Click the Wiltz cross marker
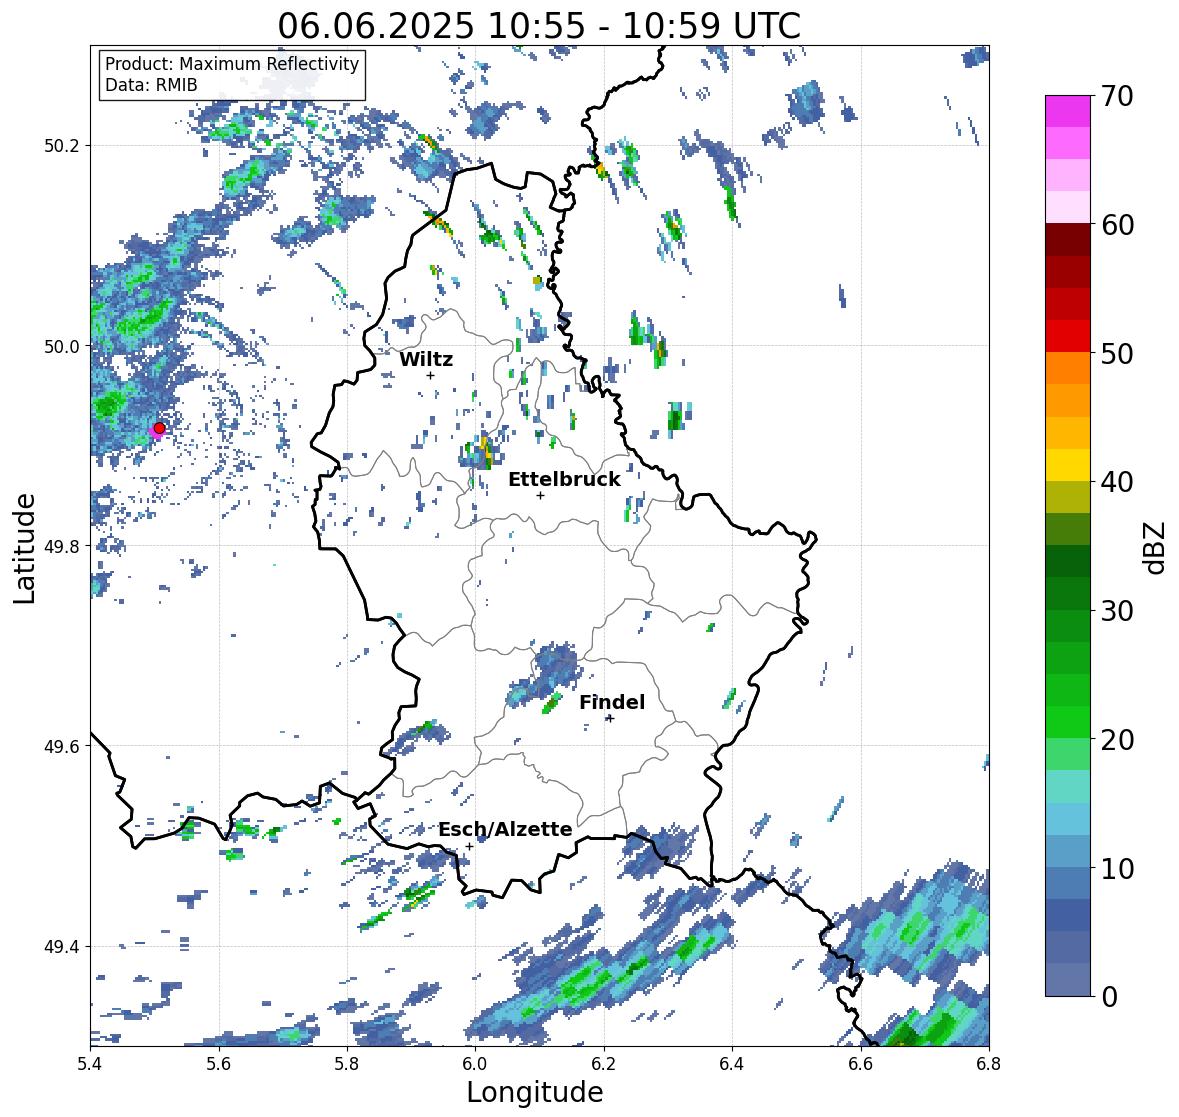The height and width of the screenshot is (1117, 1179). [x=430, y=375]
